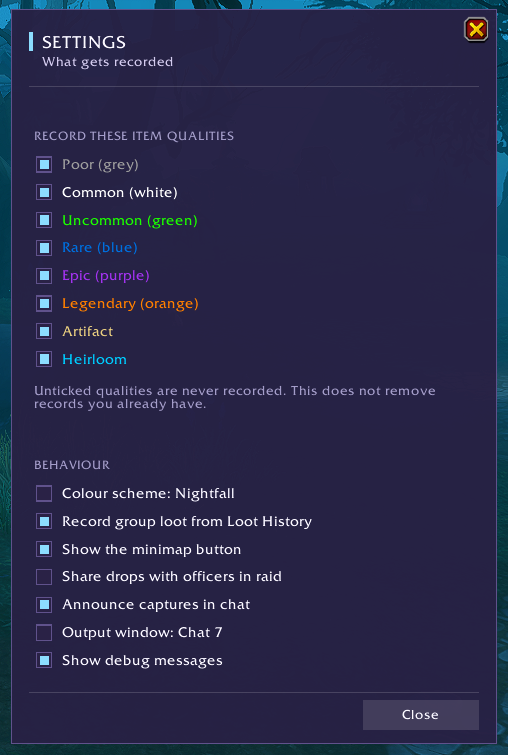Enable Share drops with officers in raid
Viewport: 508px width, 755px height.
pyautogui.click(x=44, y=577)
